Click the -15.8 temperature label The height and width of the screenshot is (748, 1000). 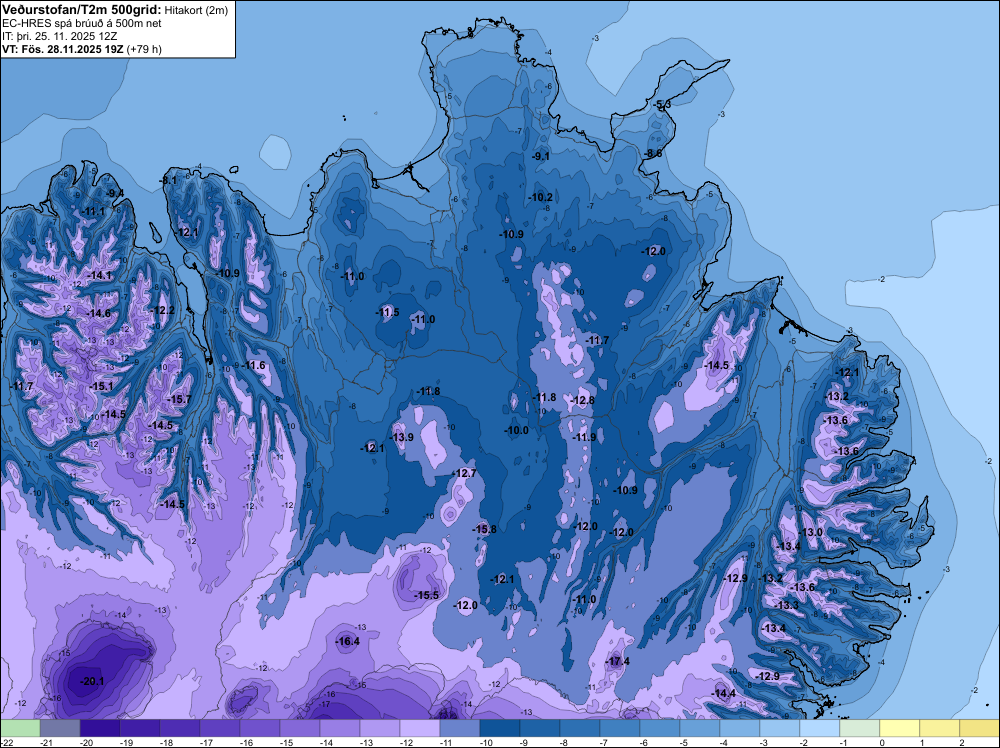point(485,529)
